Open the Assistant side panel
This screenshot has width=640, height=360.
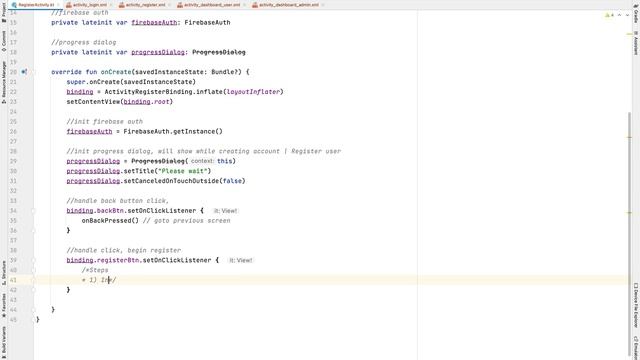tap(636, 43)
